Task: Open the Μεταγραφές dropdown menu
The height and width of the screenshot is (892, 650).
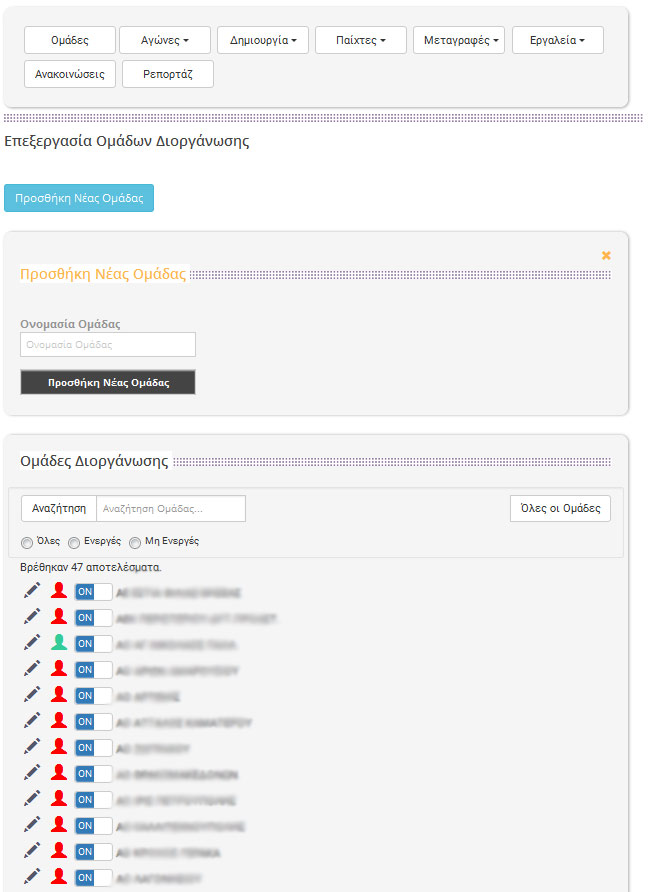Action: tap(459, 40)
